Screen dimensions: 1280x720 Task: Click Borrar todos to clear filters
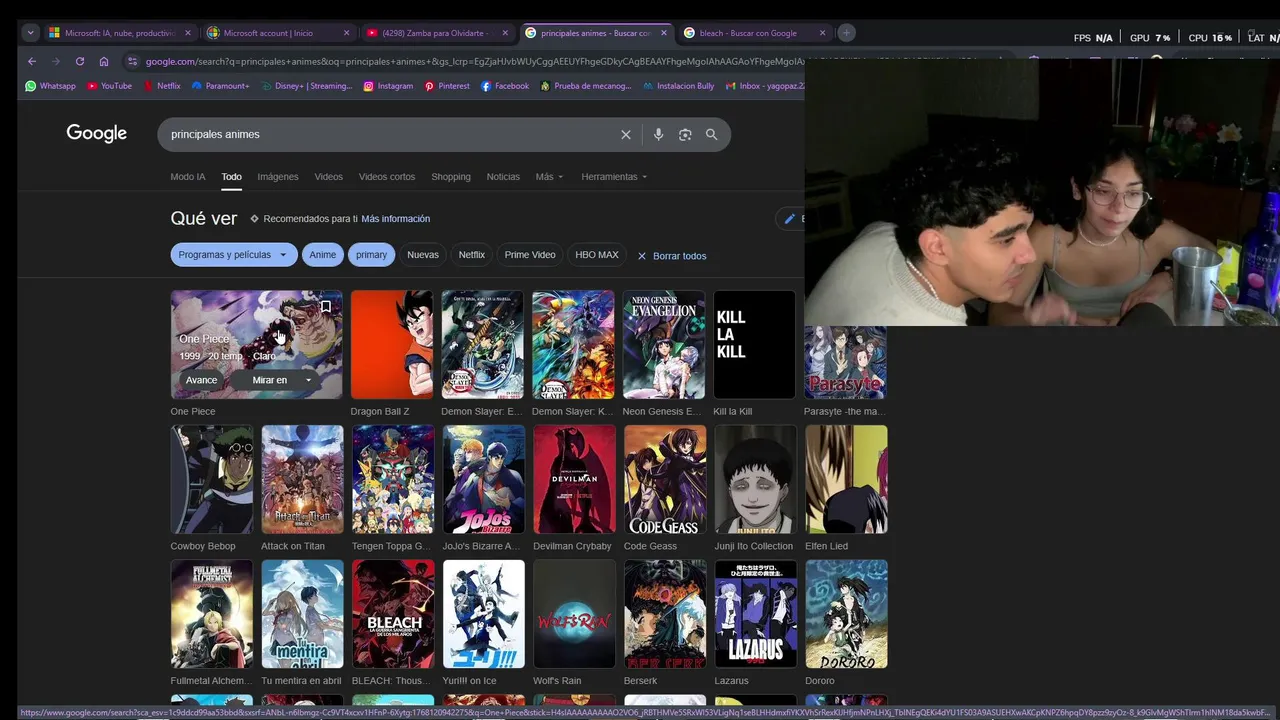[672, 256]
